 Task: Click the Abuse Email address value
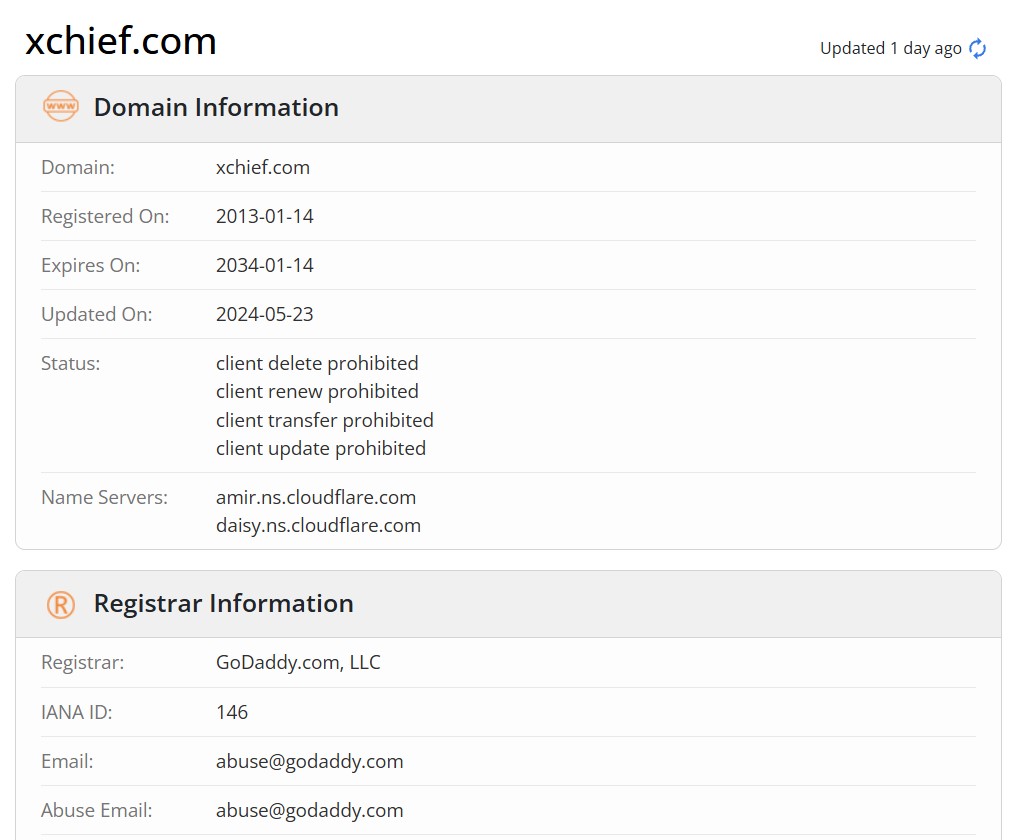(x=309, y=811)
